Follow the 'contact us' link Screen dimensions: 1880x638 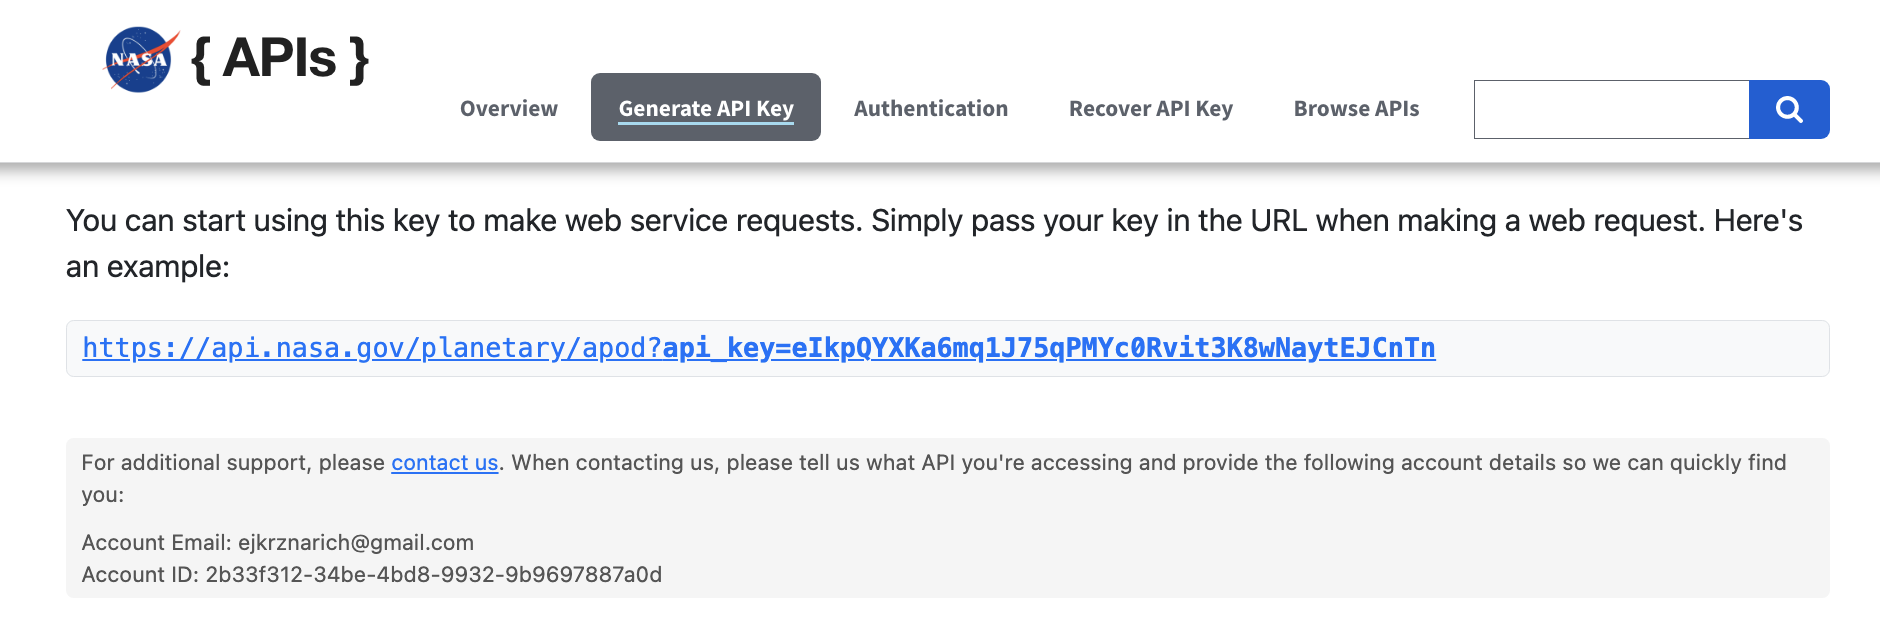(x=444, y=463)
